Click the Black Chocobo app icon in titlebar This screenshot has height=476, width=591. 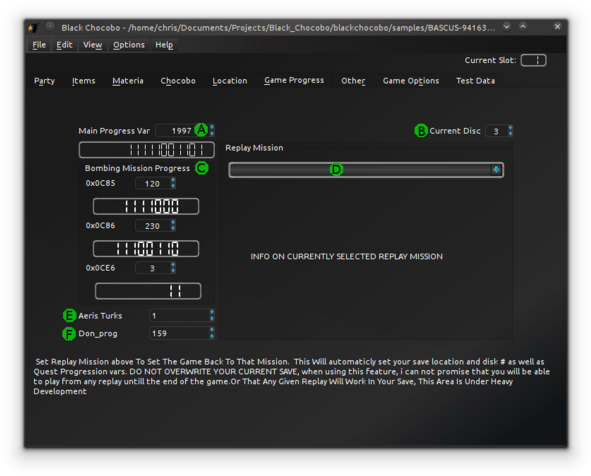(34, 28)
